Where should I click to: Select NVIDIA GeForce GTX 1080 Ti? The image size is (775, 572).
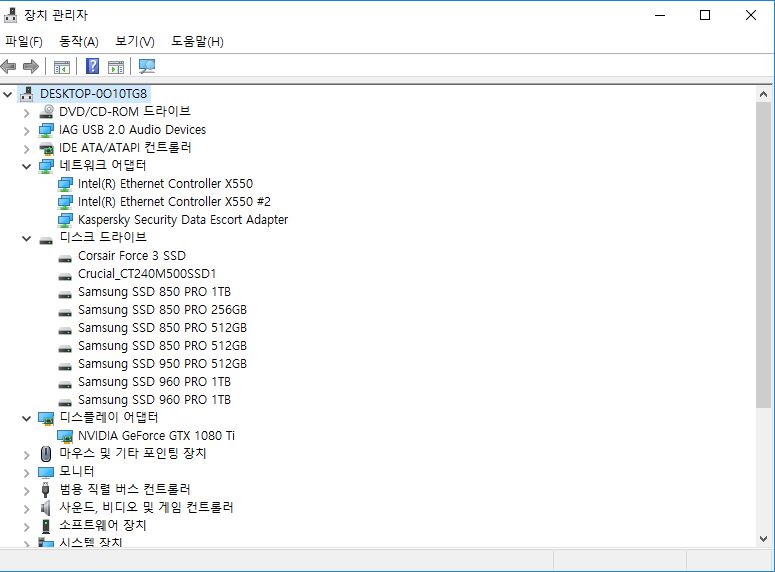click(x=156, y=436)
